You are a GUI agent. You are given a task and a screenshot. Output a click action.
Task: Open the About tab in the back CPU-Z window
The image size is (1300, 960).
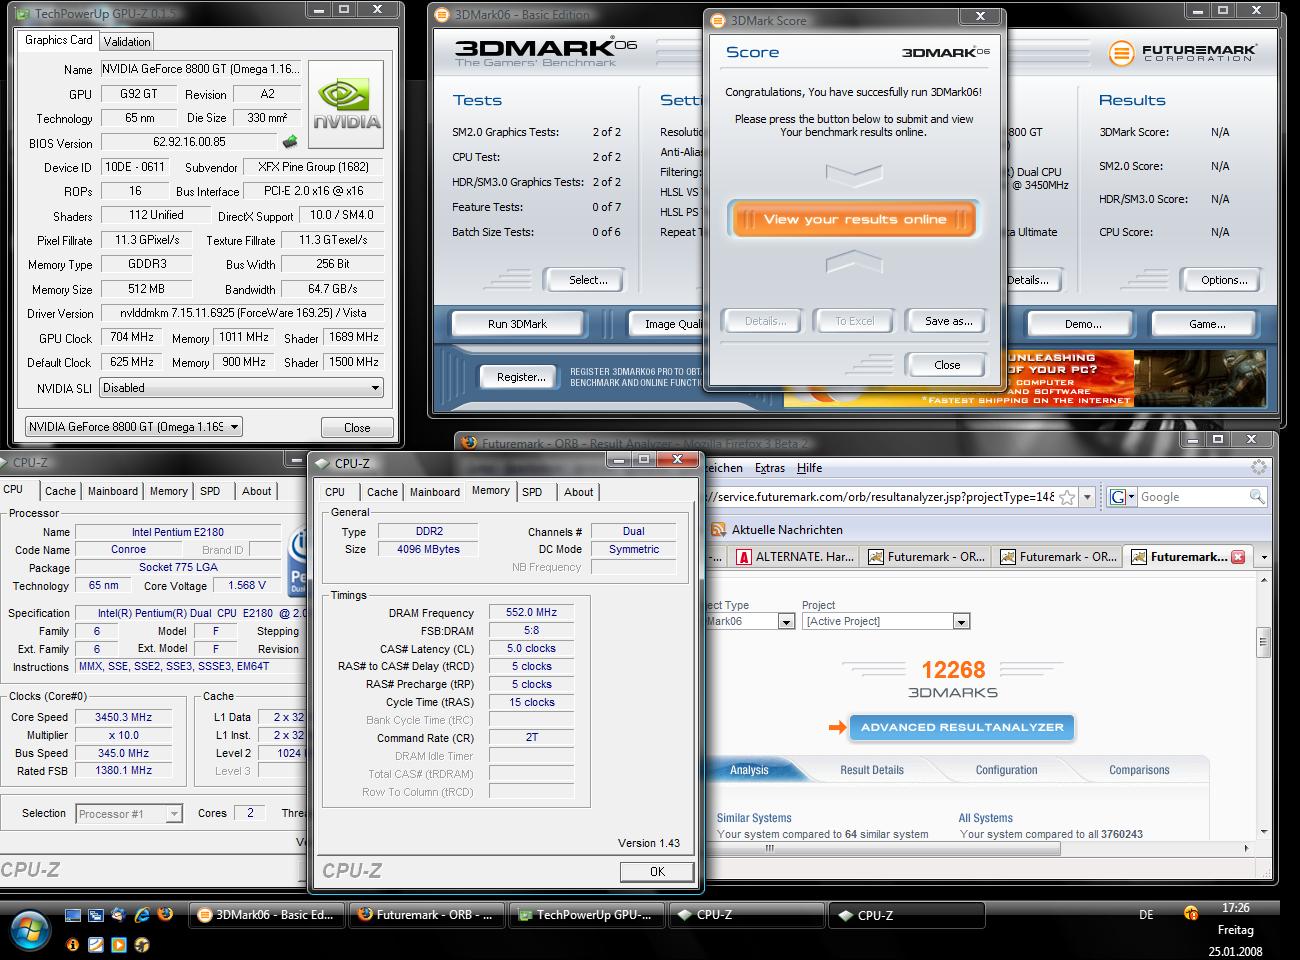pyautogui.click(x=256, y=491)
